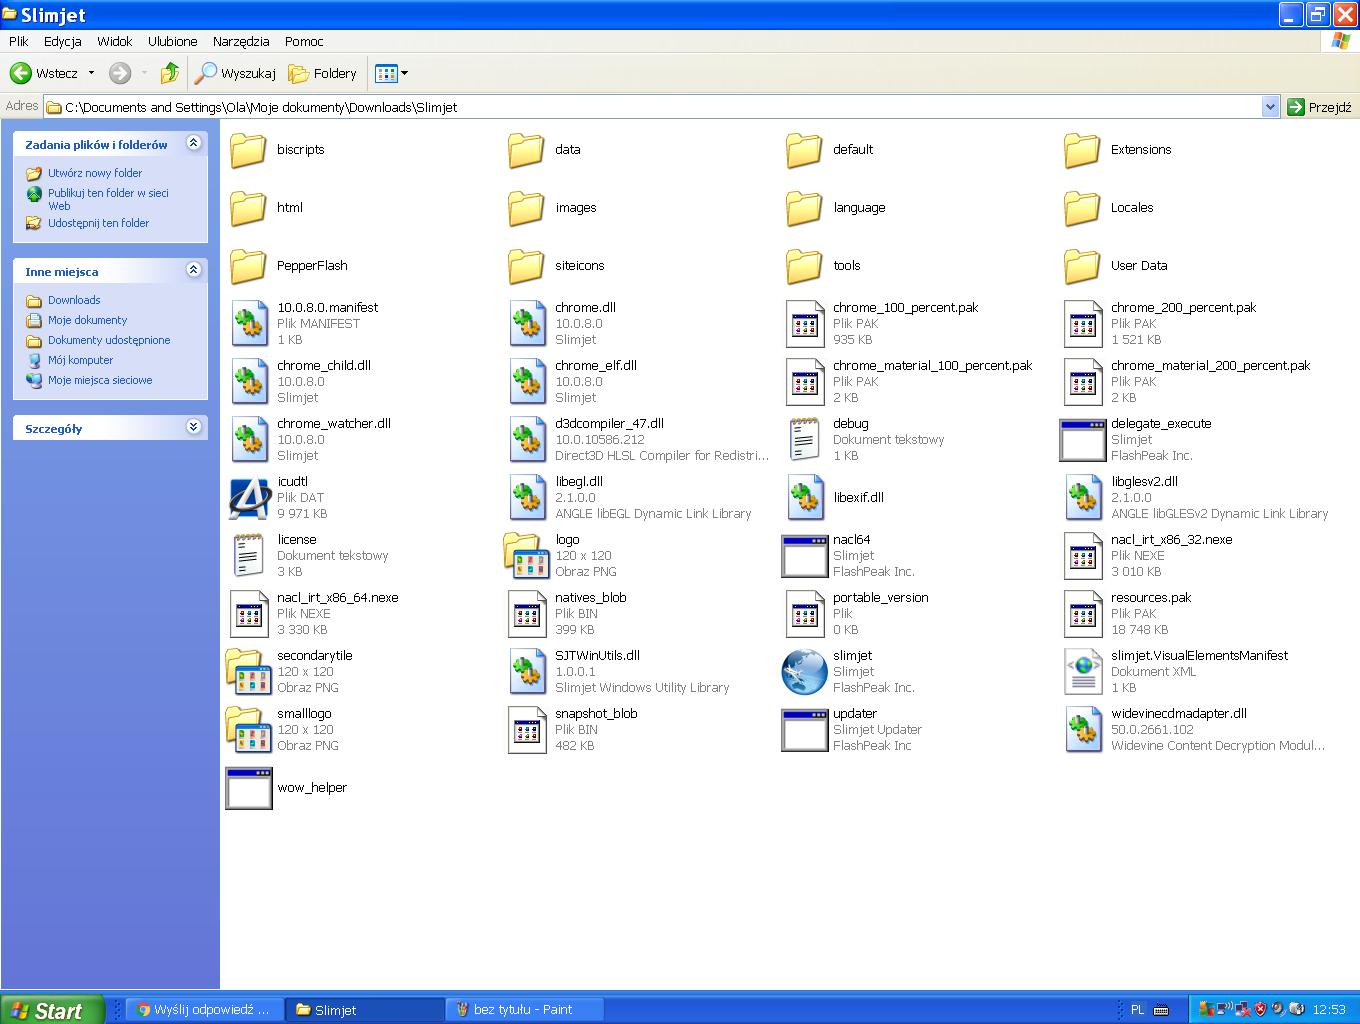
Task: Select the icudtl DAT file icon
Action: tap(248, 498)
